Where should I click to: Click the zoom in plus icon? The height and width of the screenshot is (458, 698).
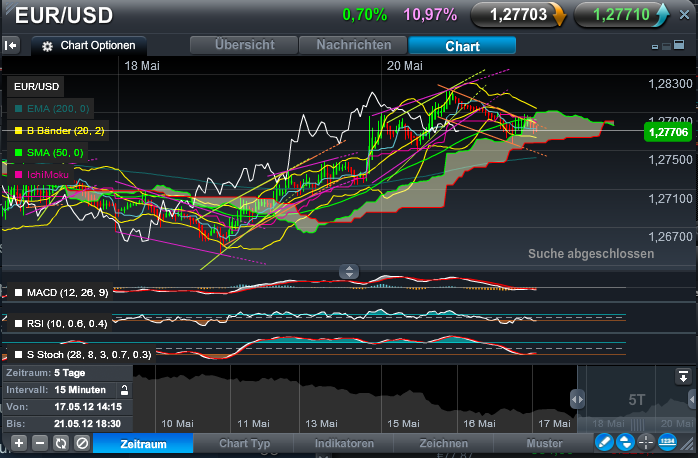(x=18, y=443)
